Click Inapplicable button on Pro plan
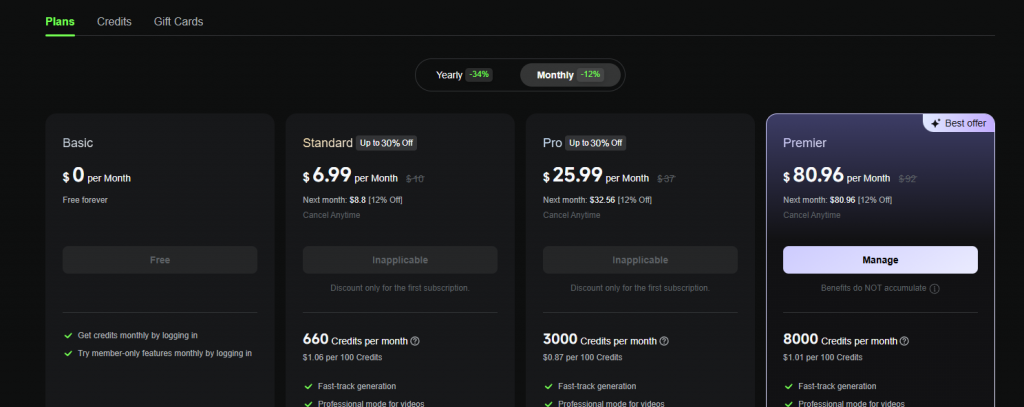This screenshot has height=407, width=1024. click(640, 260)
